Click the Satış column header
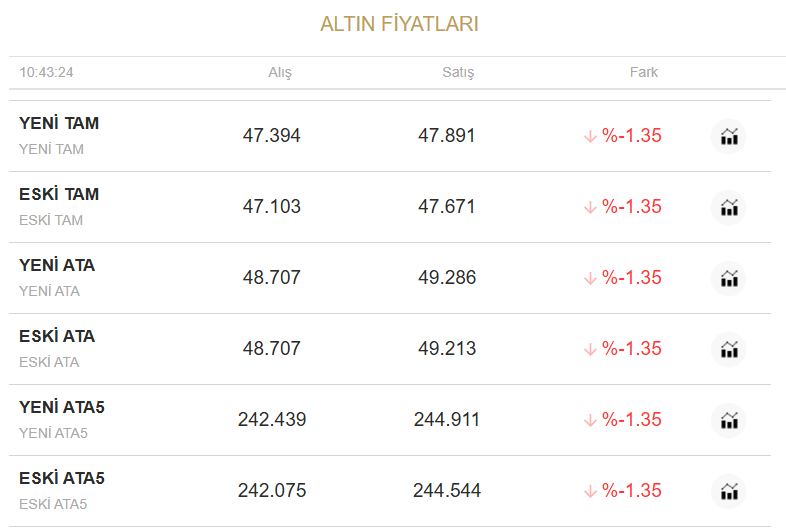 click(x=458, y=73)
